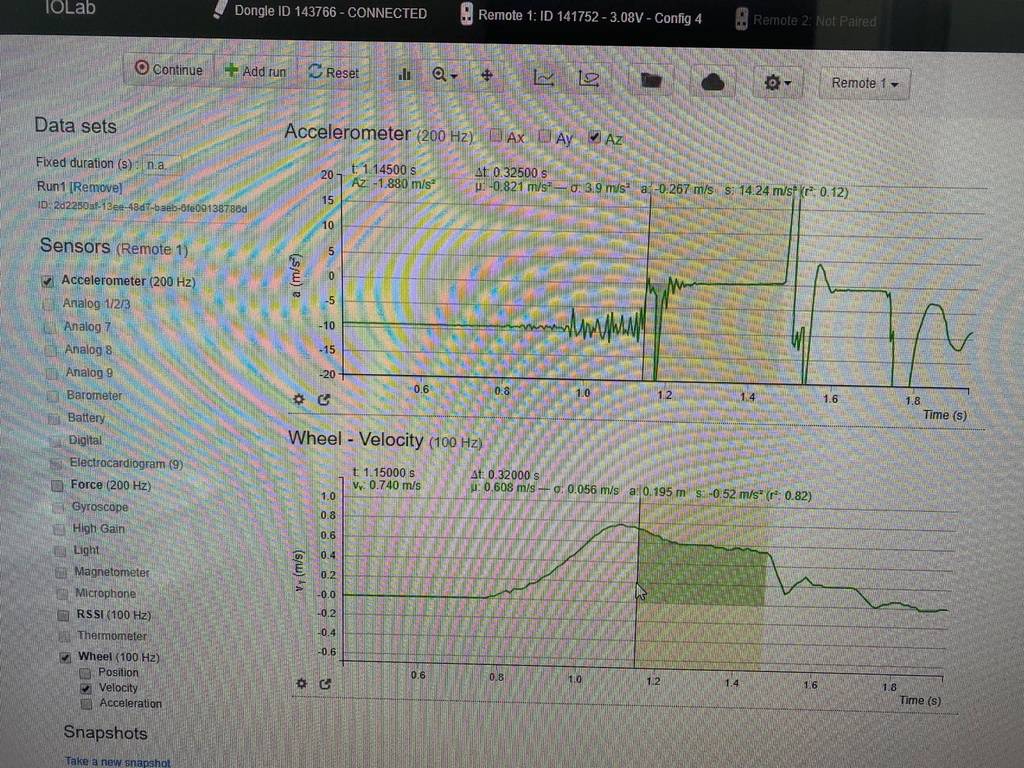Click the Remote 2 device icon
Viewport: 1024px width, 768px height.
point(741,19)
